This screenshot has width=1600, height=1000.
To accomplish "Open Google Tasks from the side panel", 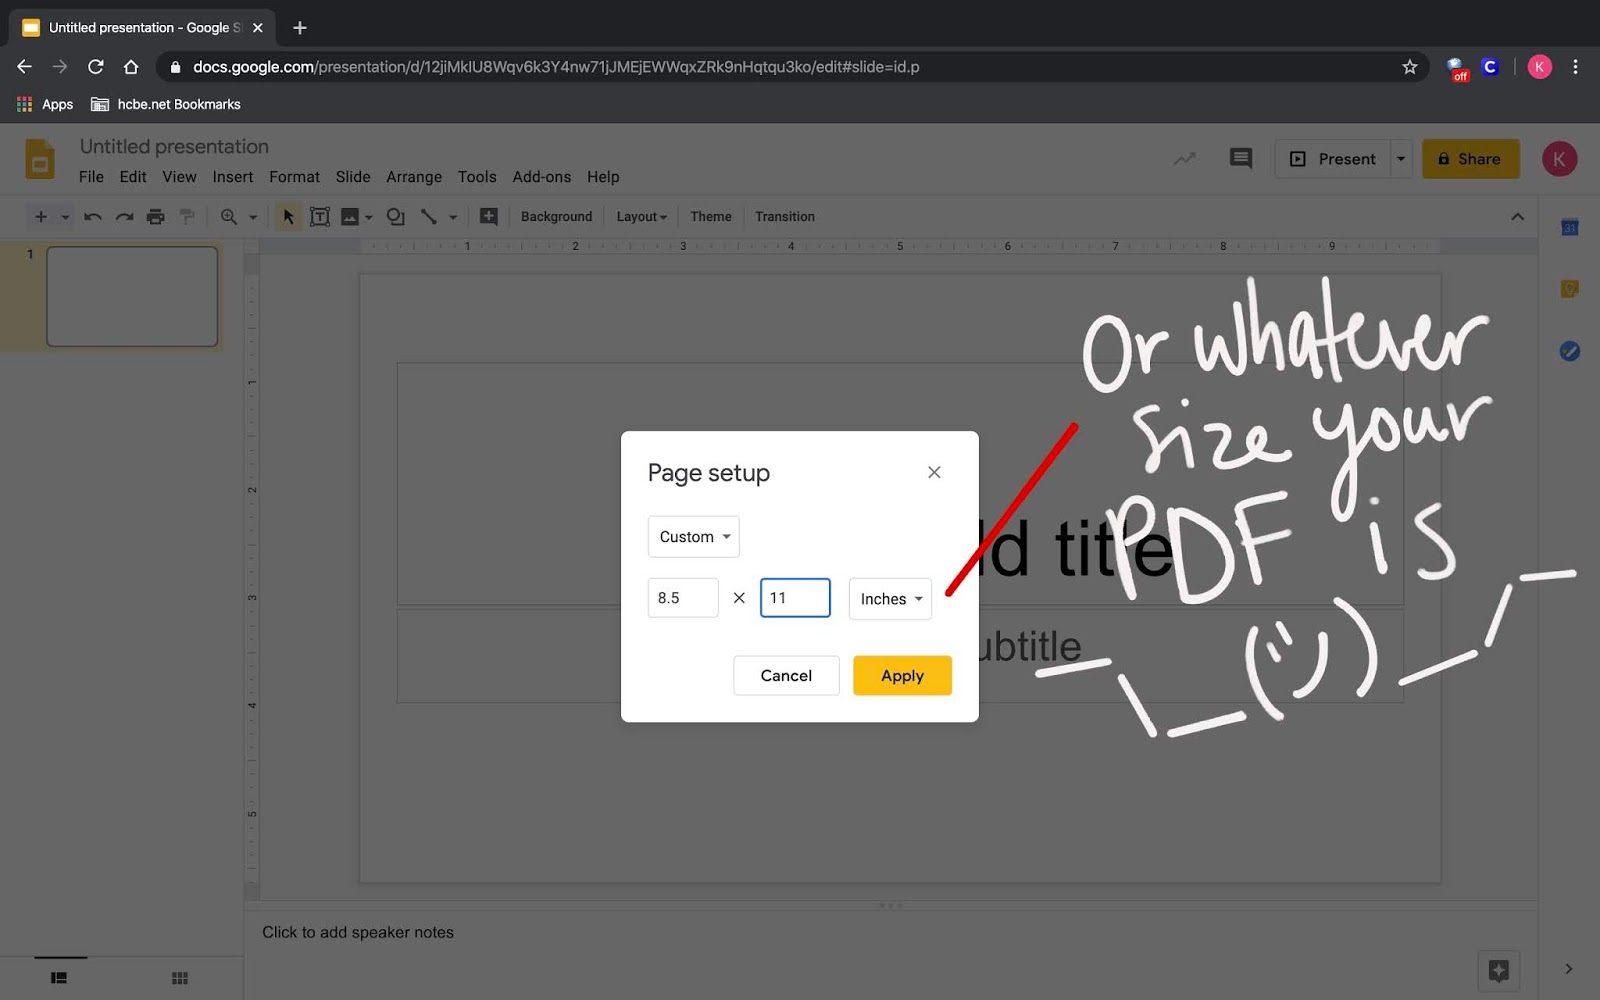I will [1570, 352].
